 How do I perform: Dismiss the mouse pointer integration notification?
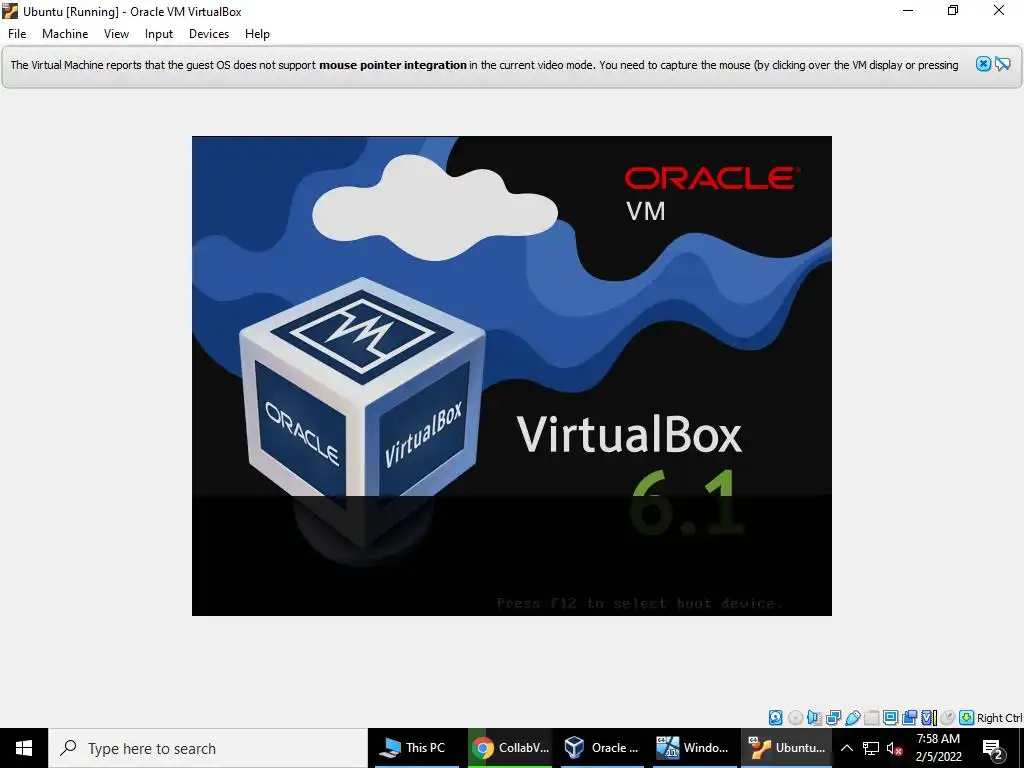tap(983, 64)
